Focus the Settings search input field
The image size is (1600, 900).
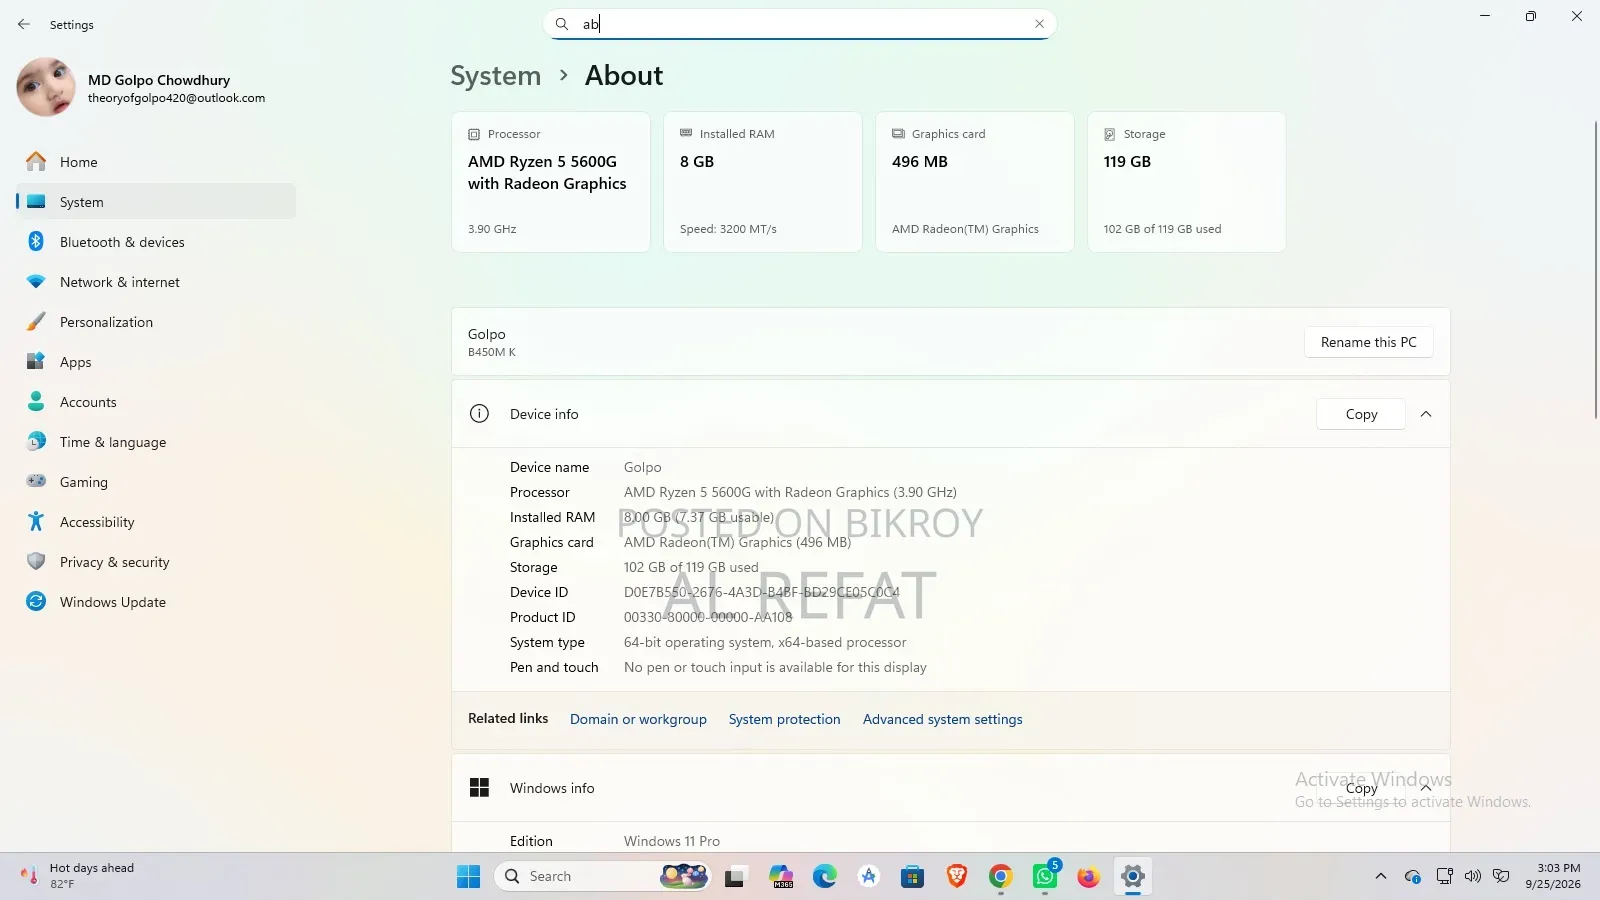click(x=800, y=24)
